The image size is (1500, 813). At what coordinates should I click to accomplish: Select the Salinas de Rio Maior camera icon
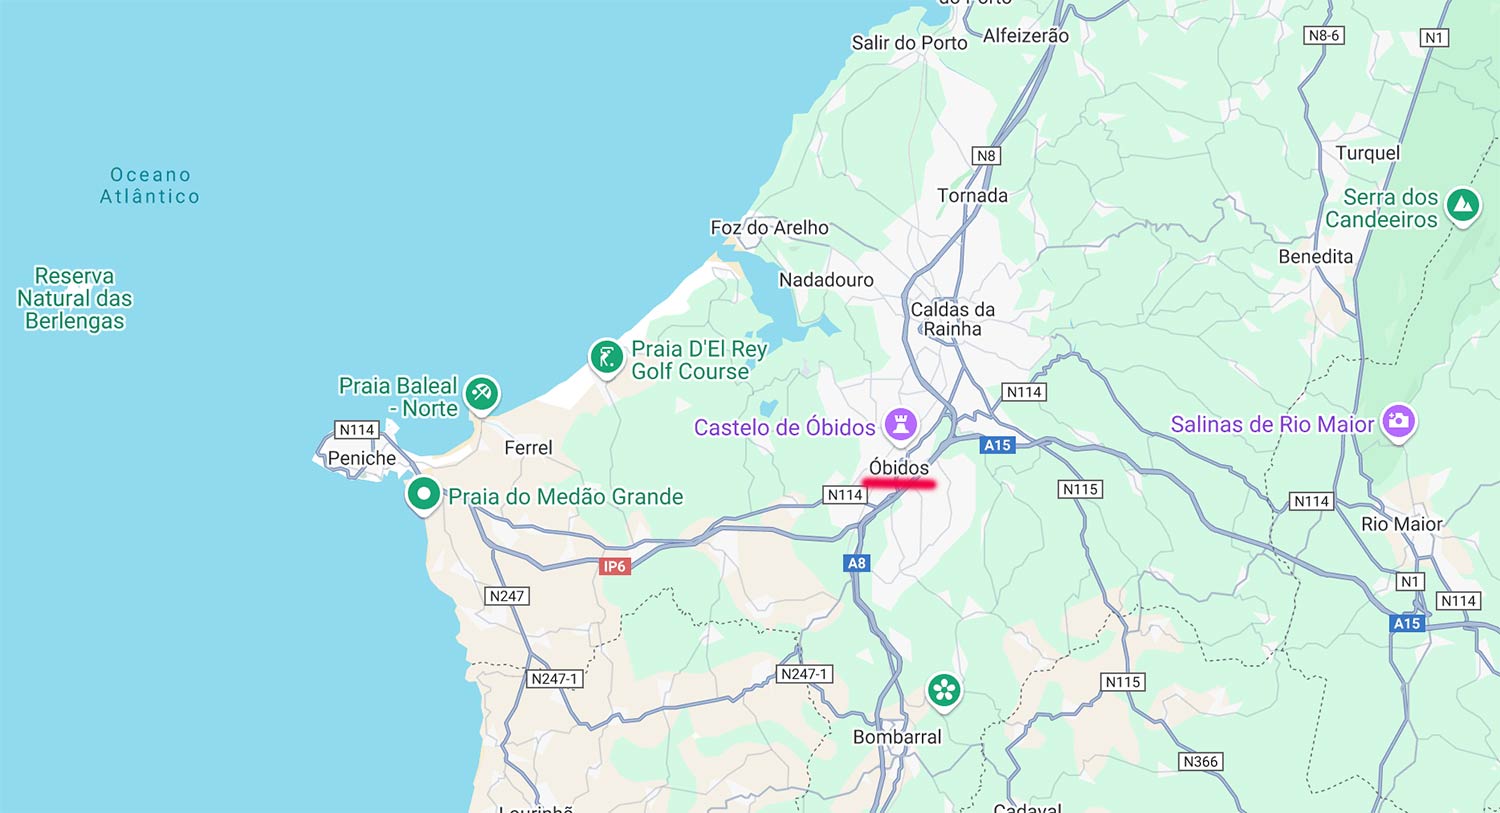1398,421
